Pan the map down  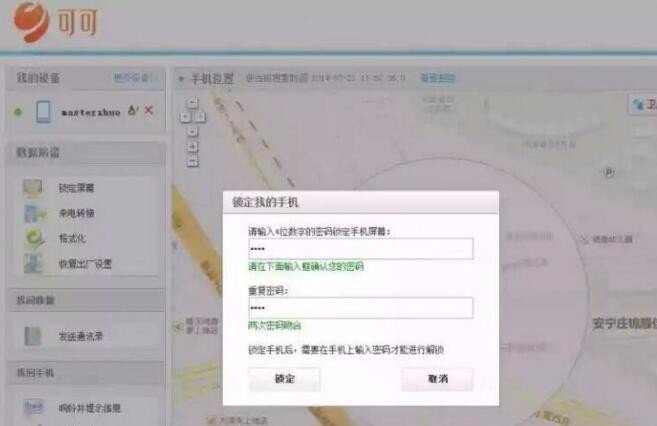pos(192,132)
